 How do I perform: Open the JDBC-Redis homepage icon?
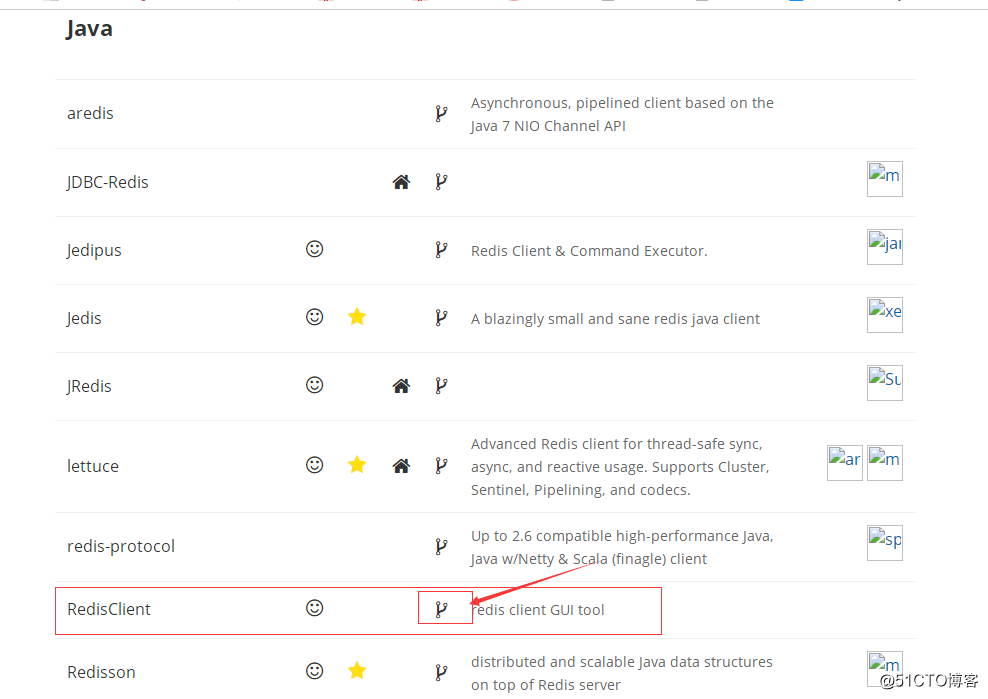(x=401, y=182)
